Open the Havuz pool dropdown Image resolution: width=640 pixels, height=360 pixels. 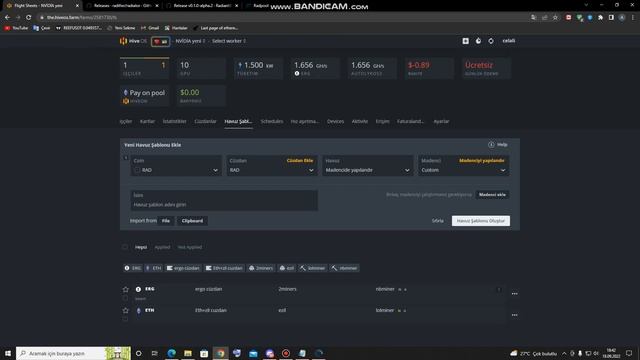(x=367, y=166)
